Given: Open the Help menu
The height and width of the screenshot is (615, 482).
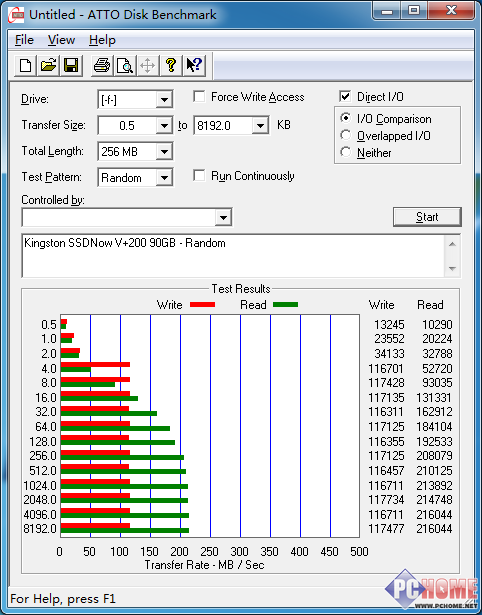Looking at the screenshot, I should click(102, 40).
